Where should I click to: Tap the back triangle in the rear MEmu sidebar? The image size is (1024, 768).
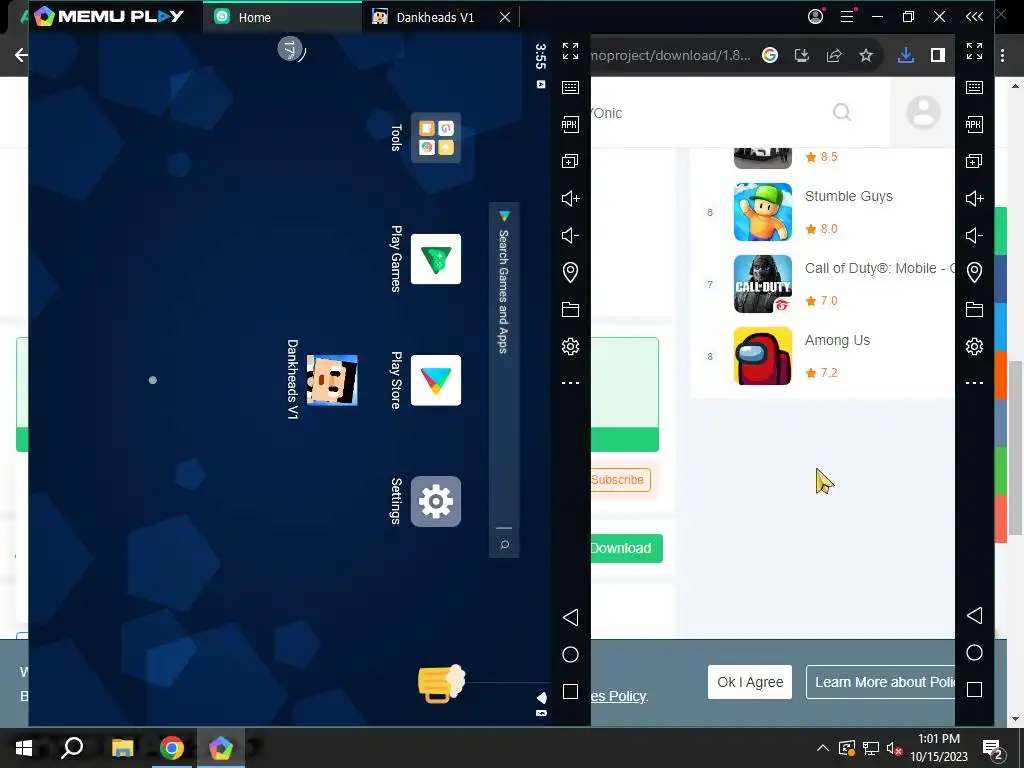click(974, 615)
